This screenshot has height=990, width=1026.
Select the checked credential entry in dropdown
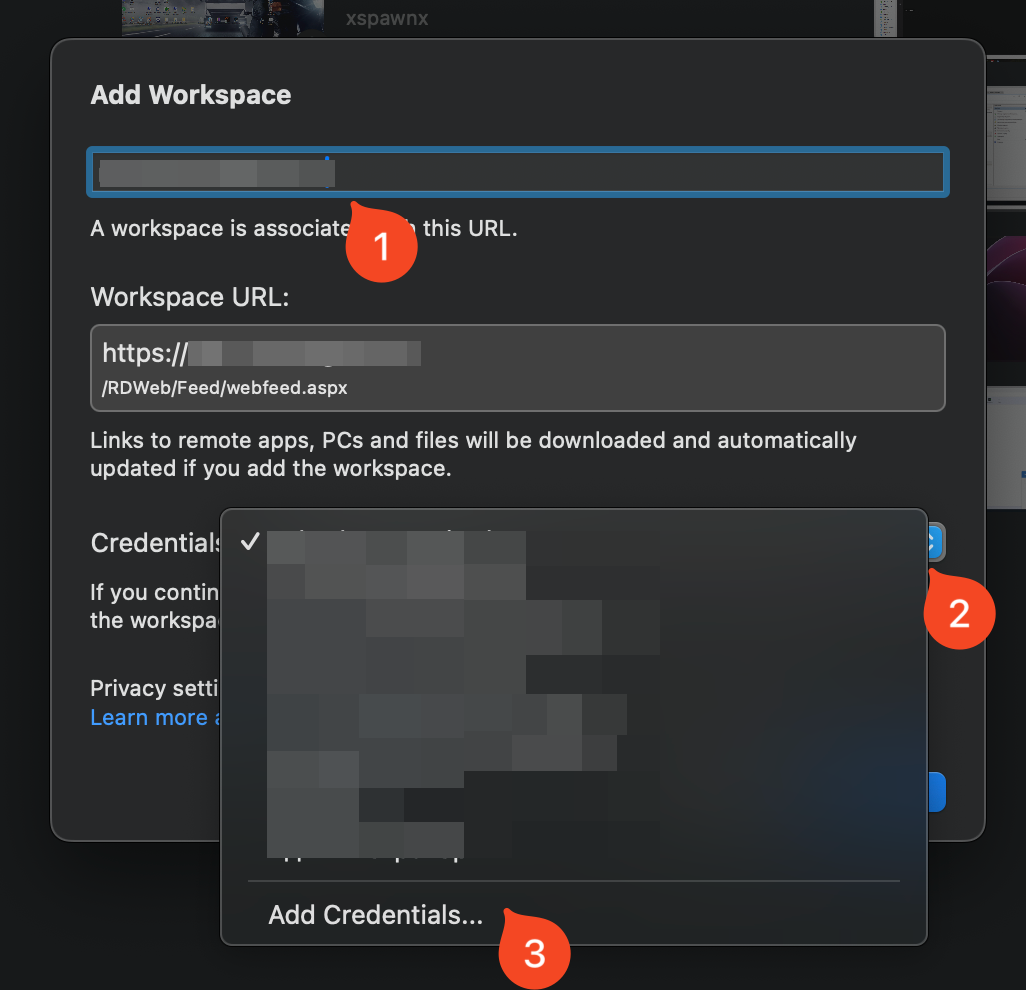396,544
